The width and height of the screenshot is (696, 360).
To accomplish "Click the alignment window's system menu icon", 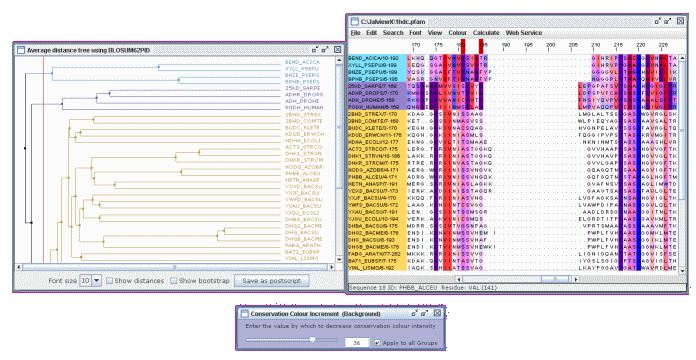I will pos(354,21).
